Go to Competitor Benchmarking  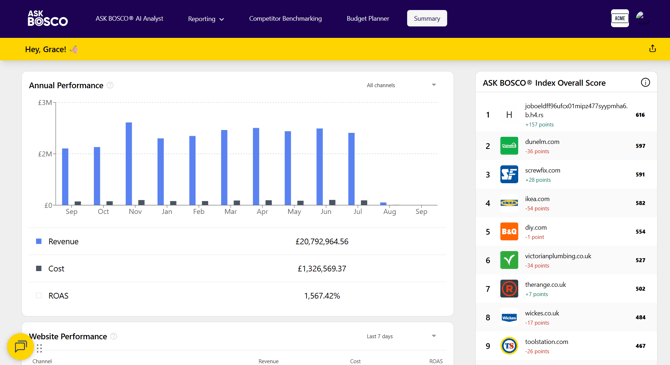[x=285, y=19]
